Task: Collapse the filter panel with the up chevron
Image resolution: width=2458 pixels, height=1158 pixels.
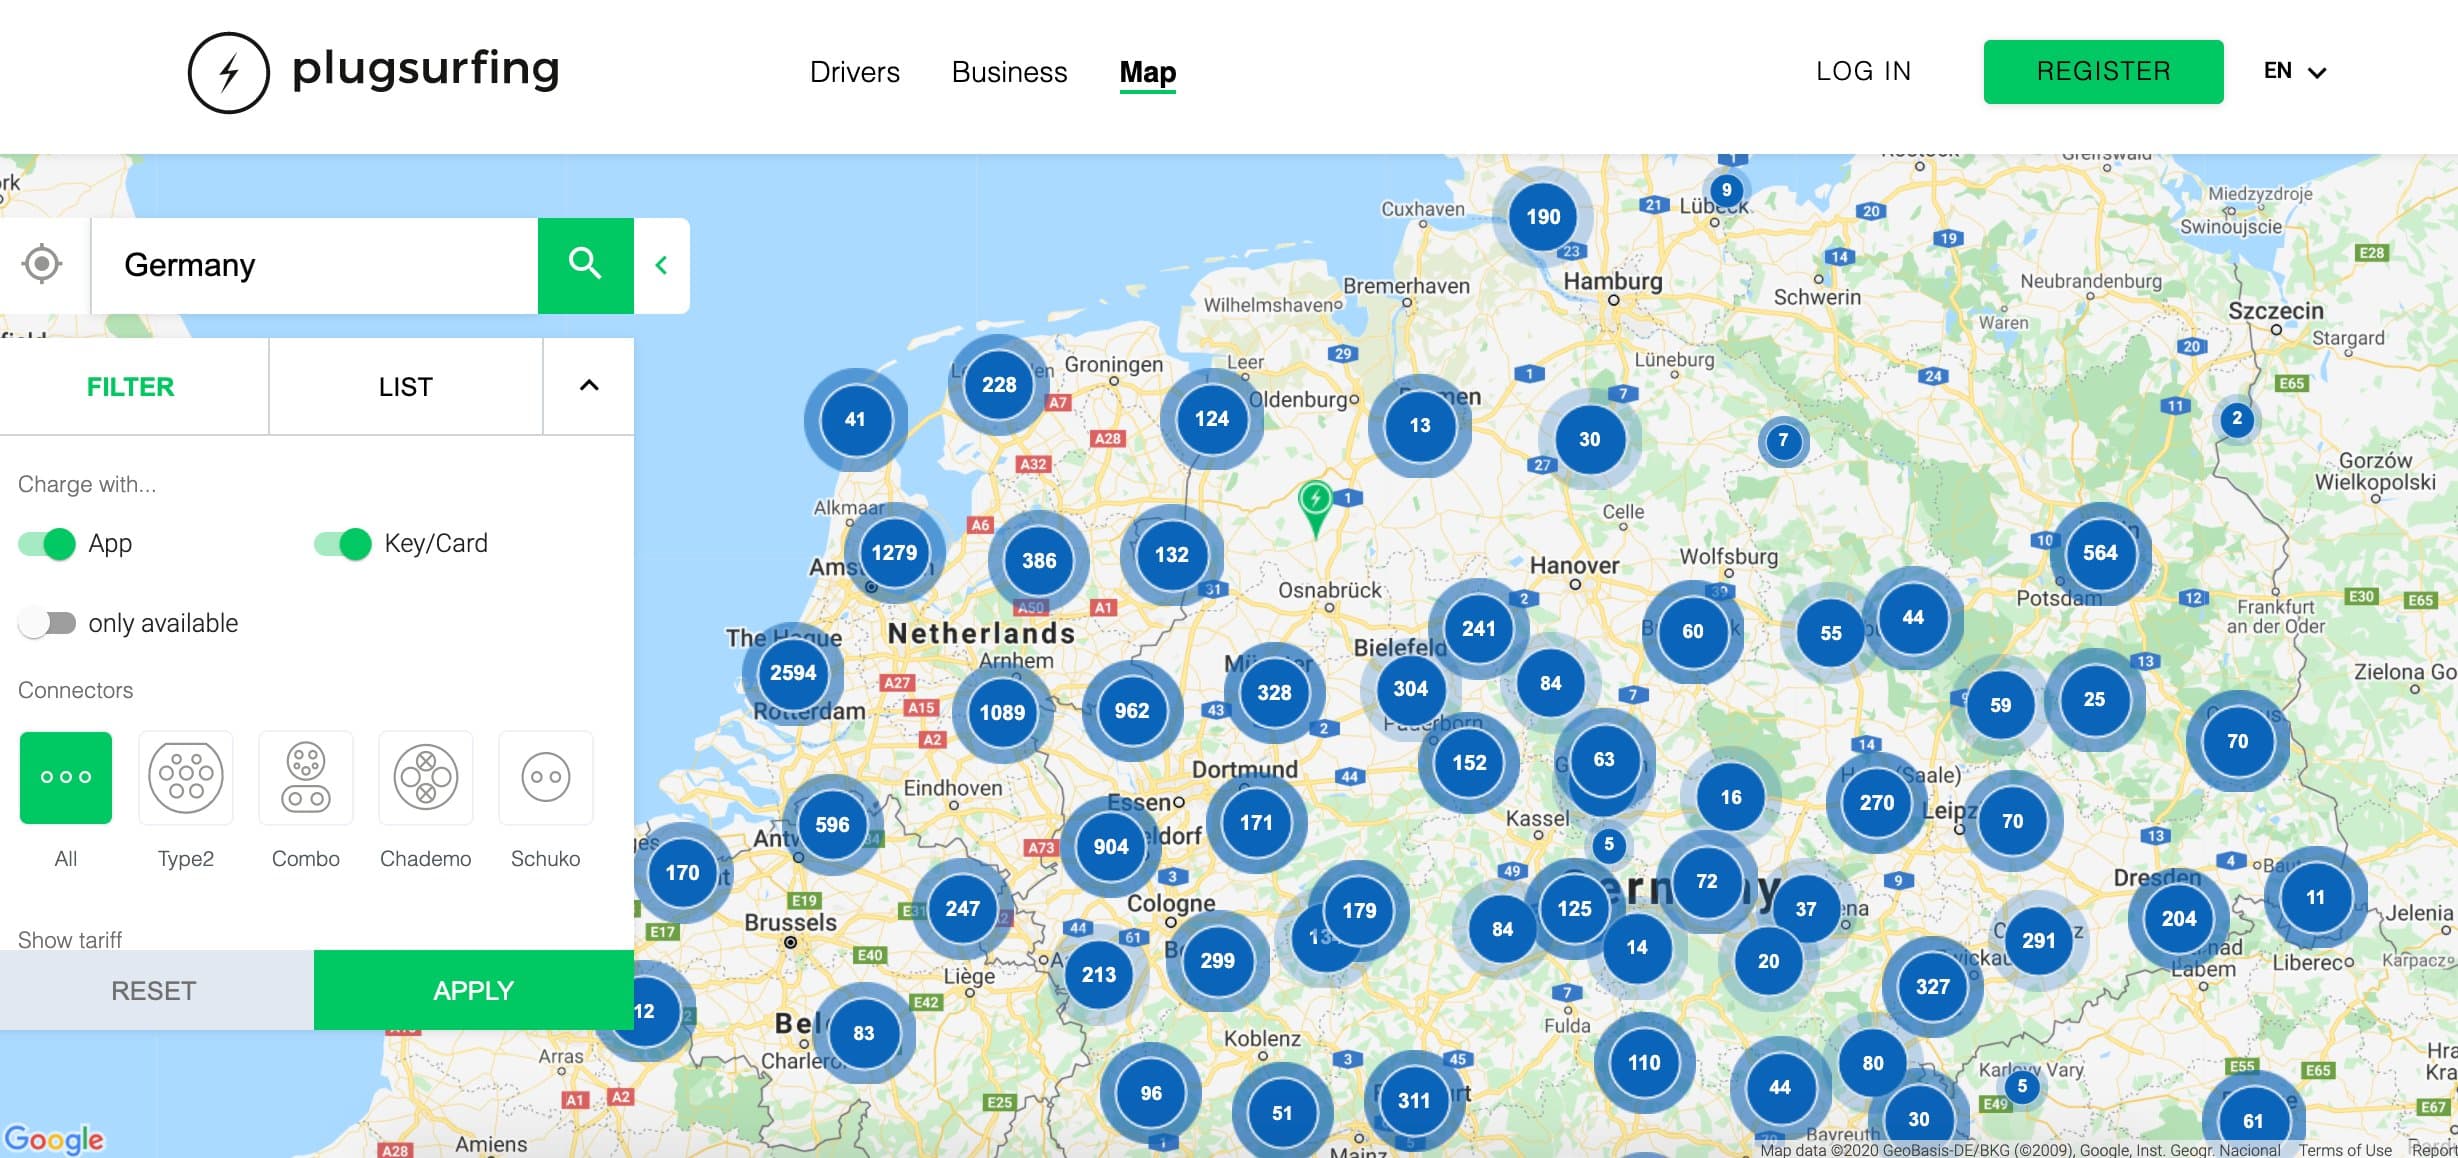Action: coord(589,386)
